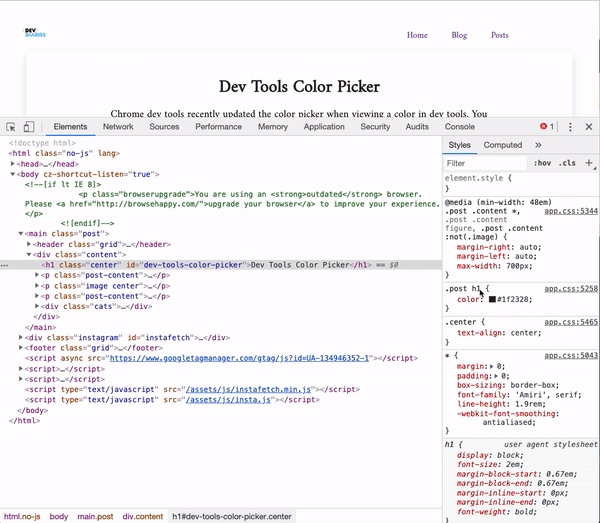Expand the head element node

click(12, 164)
